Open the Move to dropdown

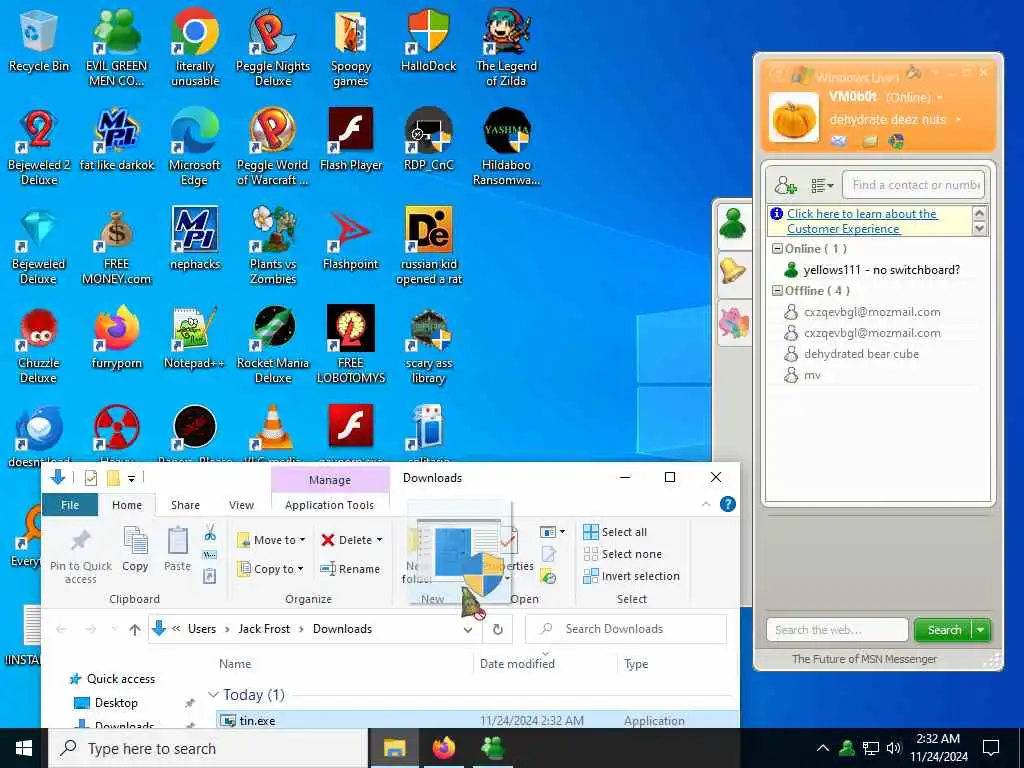click(x=271, y=540)
